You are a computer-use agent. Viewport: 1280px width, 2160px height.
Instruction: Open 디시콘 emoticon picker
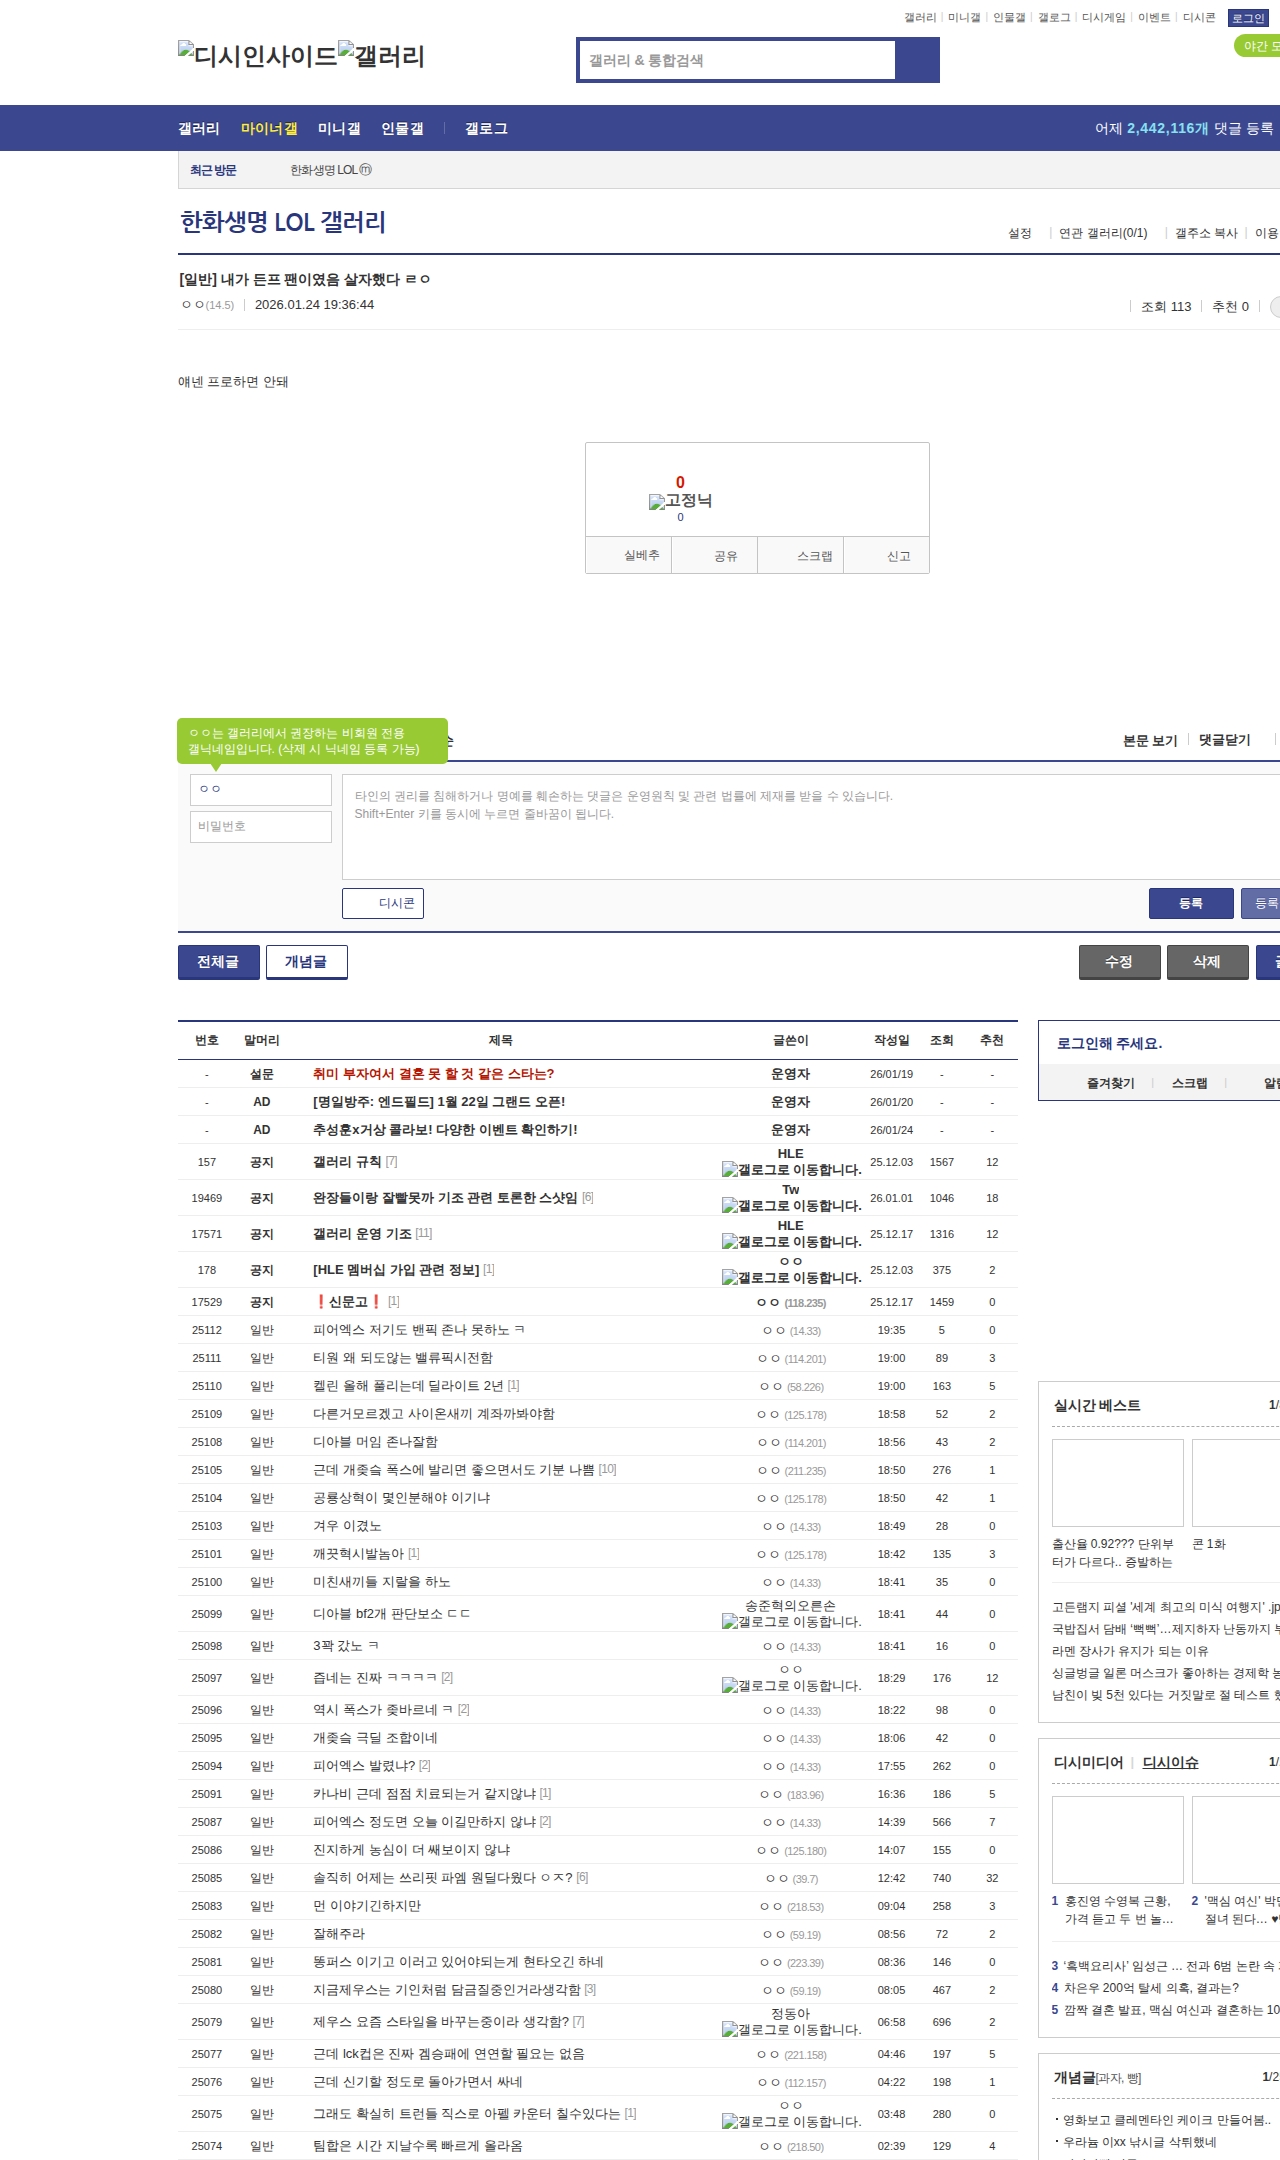[383, 903]
